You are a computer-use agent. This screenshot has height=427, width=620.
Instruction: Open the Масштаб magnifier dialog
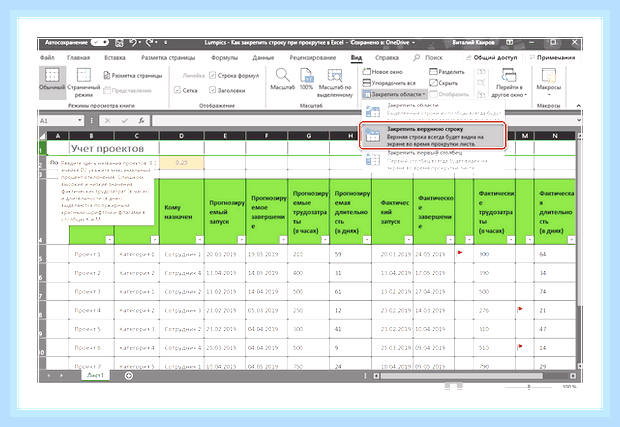point(282,79)
